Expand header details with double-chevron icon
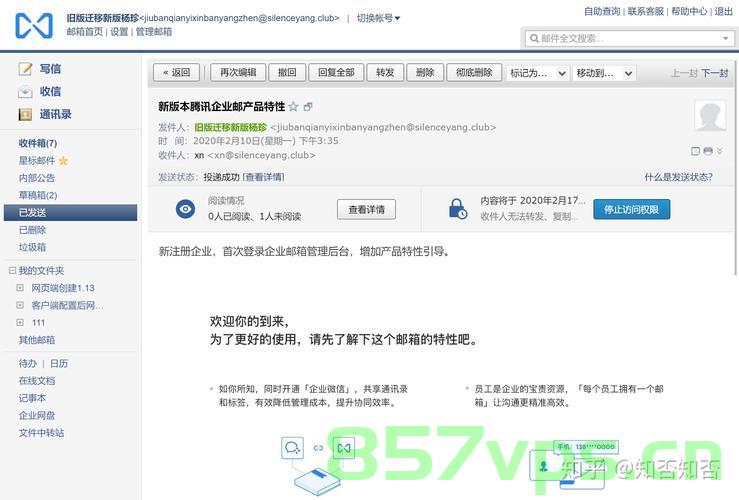The image size is (739, 500). [720, 151]
